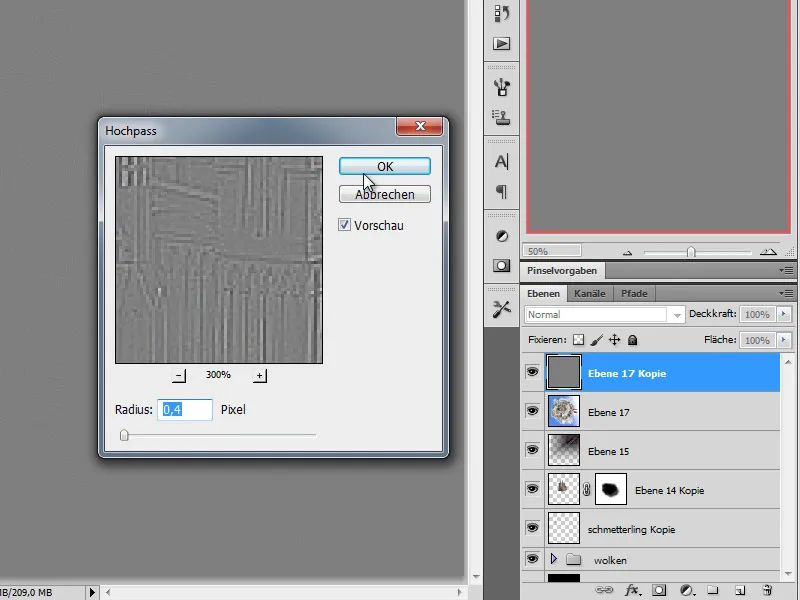Hide the Ebene 14 Kopie layer
The image size is (800, 600).
coord(532,489)
